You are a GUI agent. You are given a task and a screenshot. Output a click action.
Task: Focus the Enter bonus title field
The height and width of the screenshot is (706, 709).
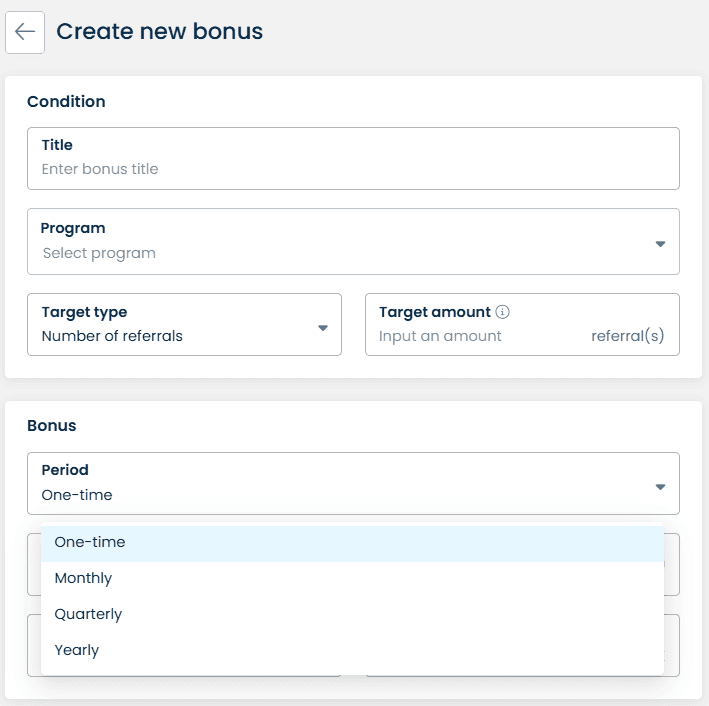(x=340, y=169)
